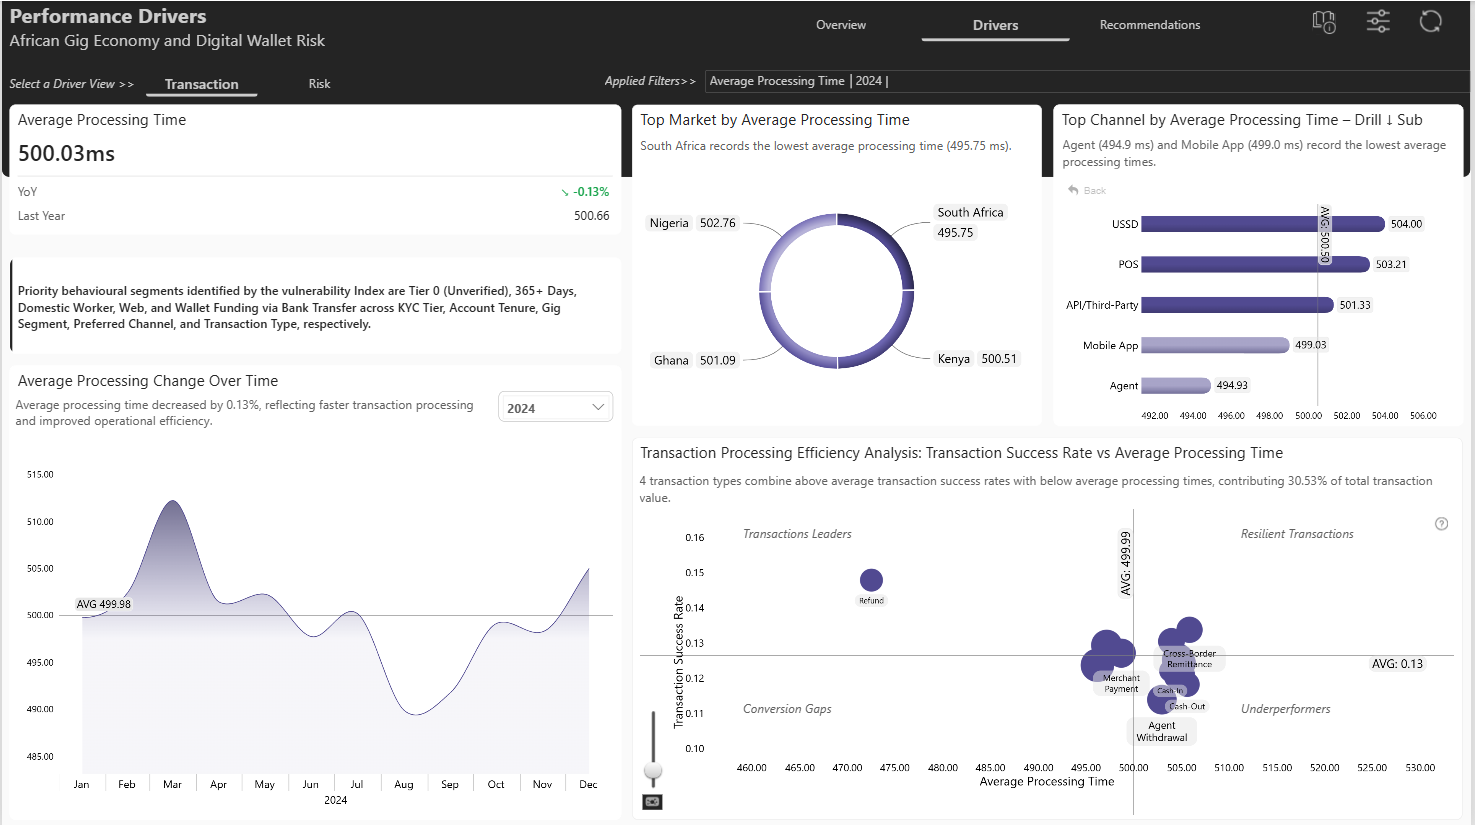Click the chevron arrow of year selector

coord(598,407)
